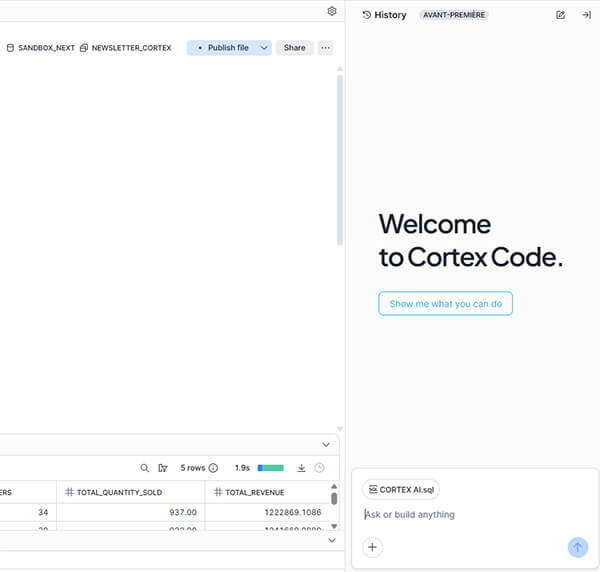Open the History clock icon
The width and height of the screenshot is (600, 572).
coord(367,15)
